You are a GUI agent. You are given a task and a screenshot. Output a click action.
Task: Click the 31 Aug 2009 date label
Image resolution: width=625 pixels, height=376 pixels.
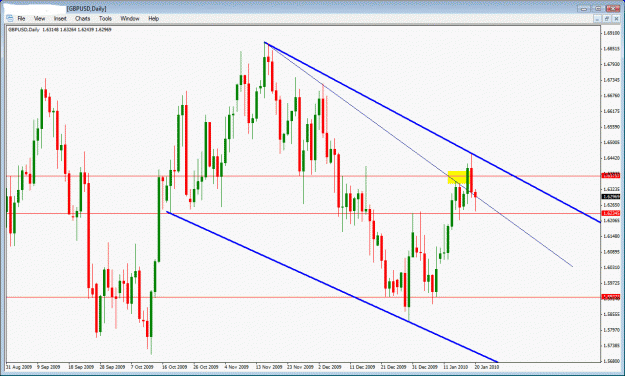point(19,367)
